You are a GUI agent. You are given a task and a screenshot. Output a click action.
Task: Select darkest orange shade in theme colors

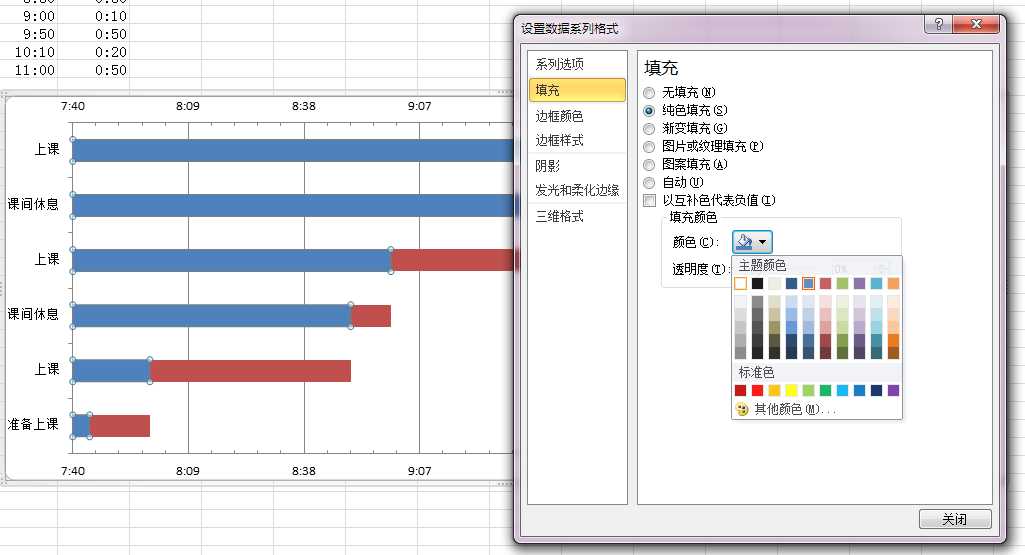(x=894, y=353)
